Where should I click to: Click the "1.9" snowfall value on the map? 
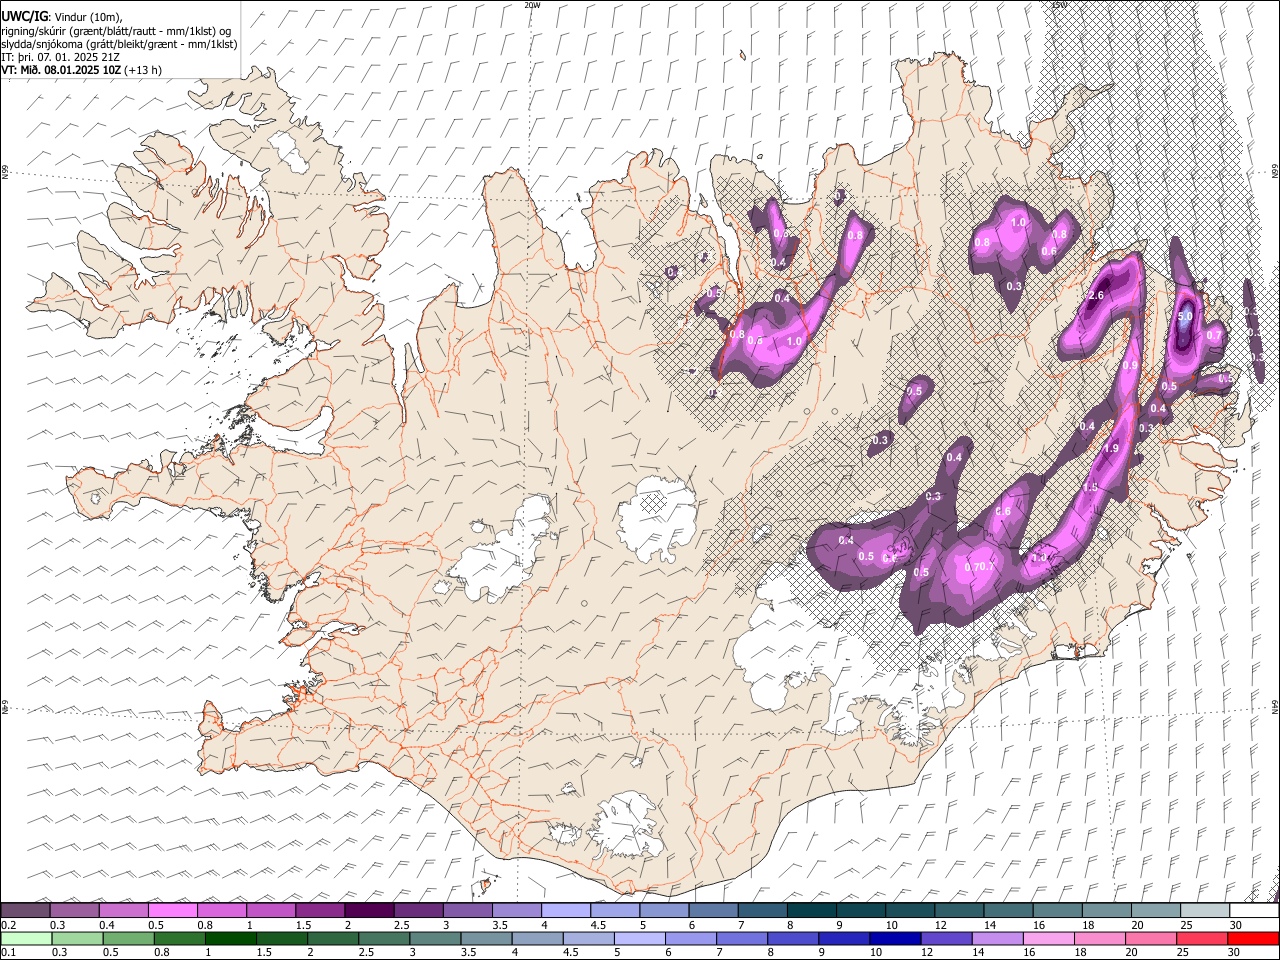pos(1111,449)
